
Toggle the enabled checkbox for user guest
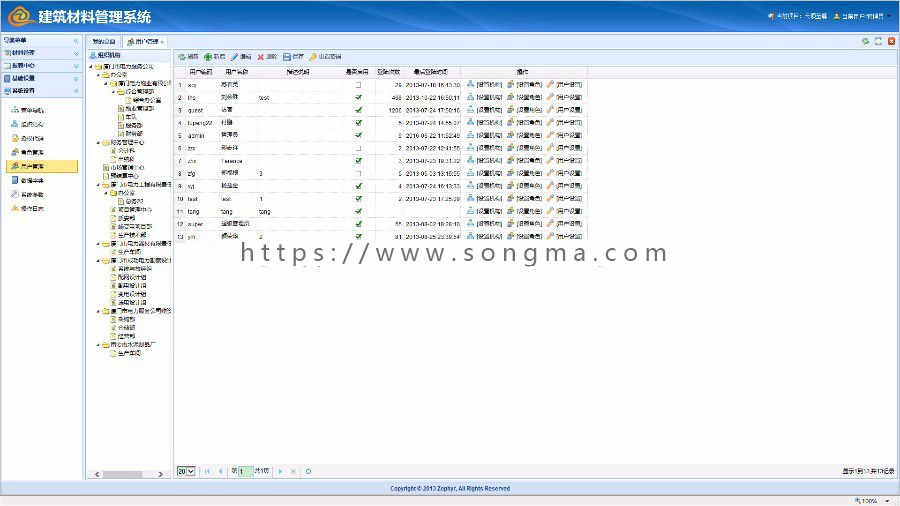tap(358, 110)
